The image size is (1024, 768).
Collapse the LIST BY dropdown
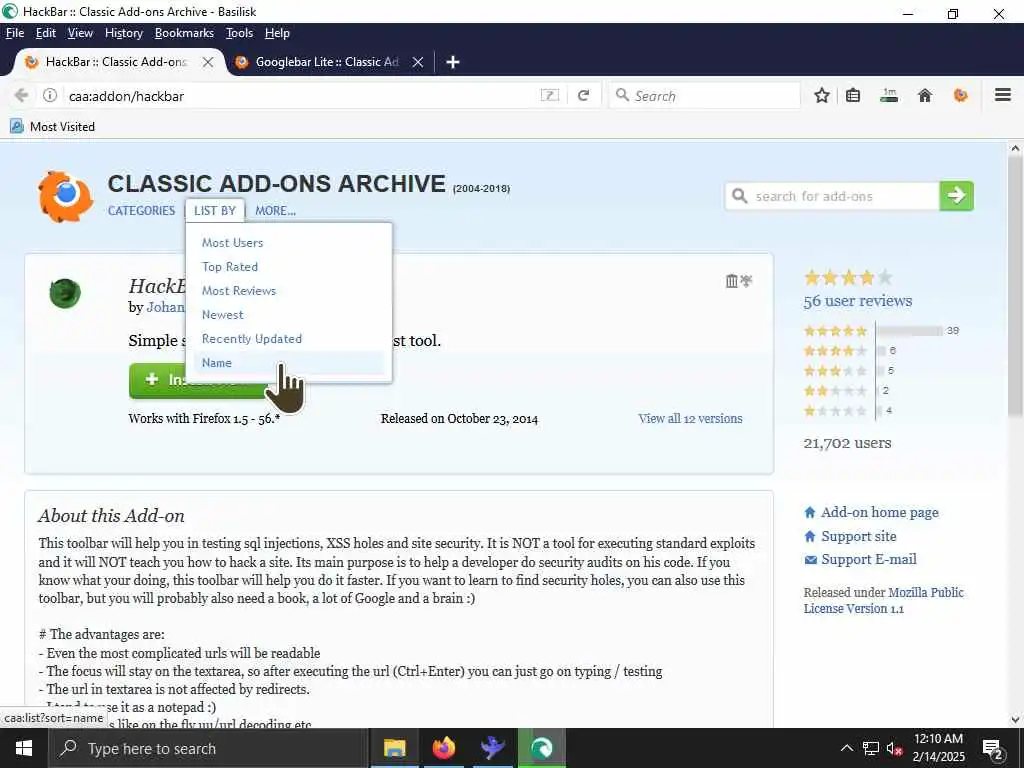coord(215,211)
